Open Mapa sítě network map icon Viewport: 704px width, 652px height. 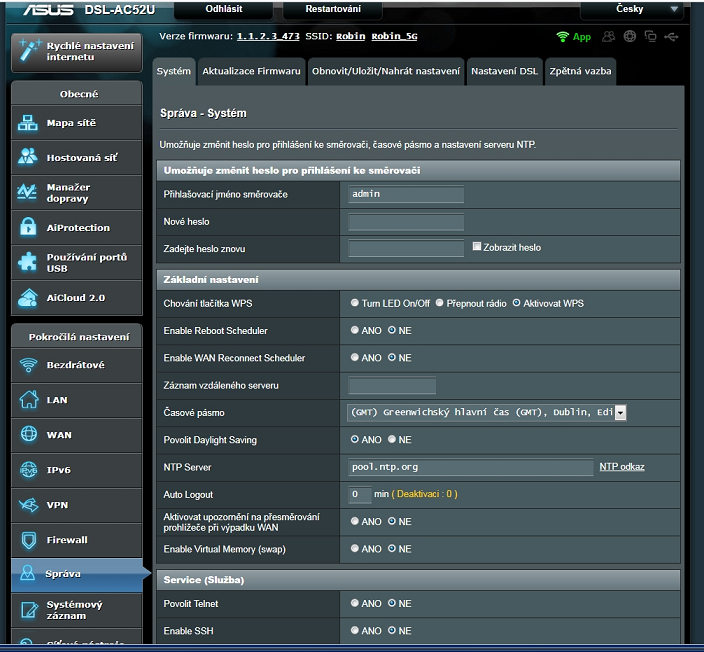28,123
